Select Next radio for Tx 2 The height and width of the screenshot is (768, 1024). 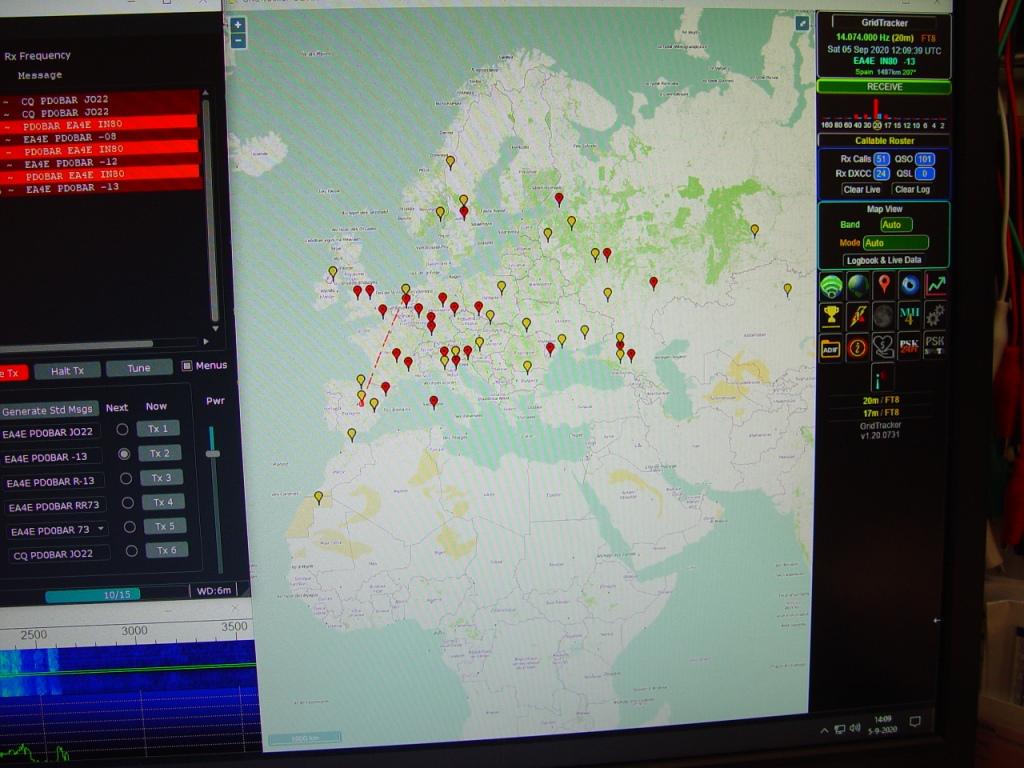124,454
